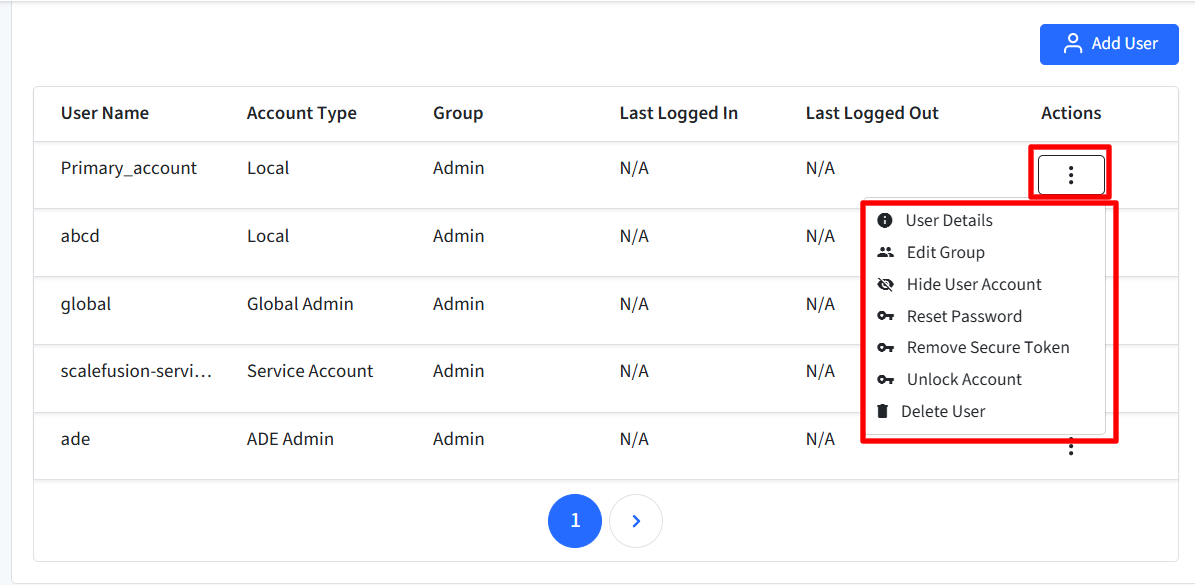This screenshot has height=585, width=1195.
Task: Click the key icon beside Remove Secure Token
Action: click(x=886, y=347)
